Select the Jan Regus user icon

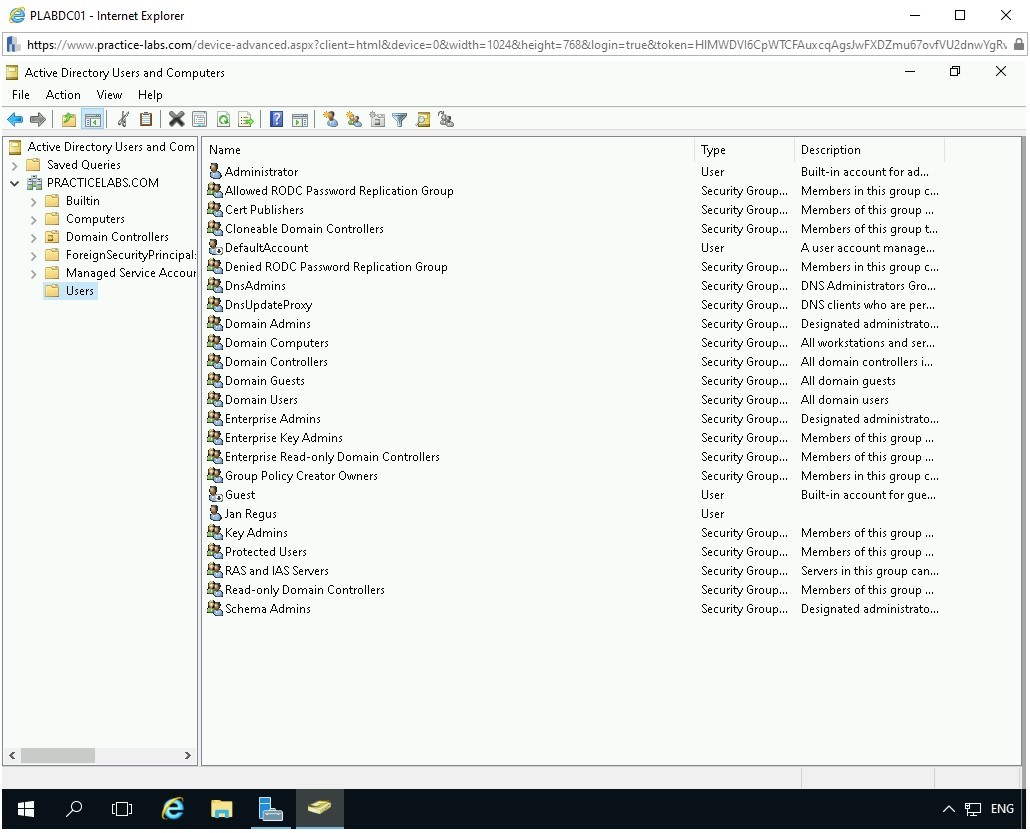pos(215,514)
